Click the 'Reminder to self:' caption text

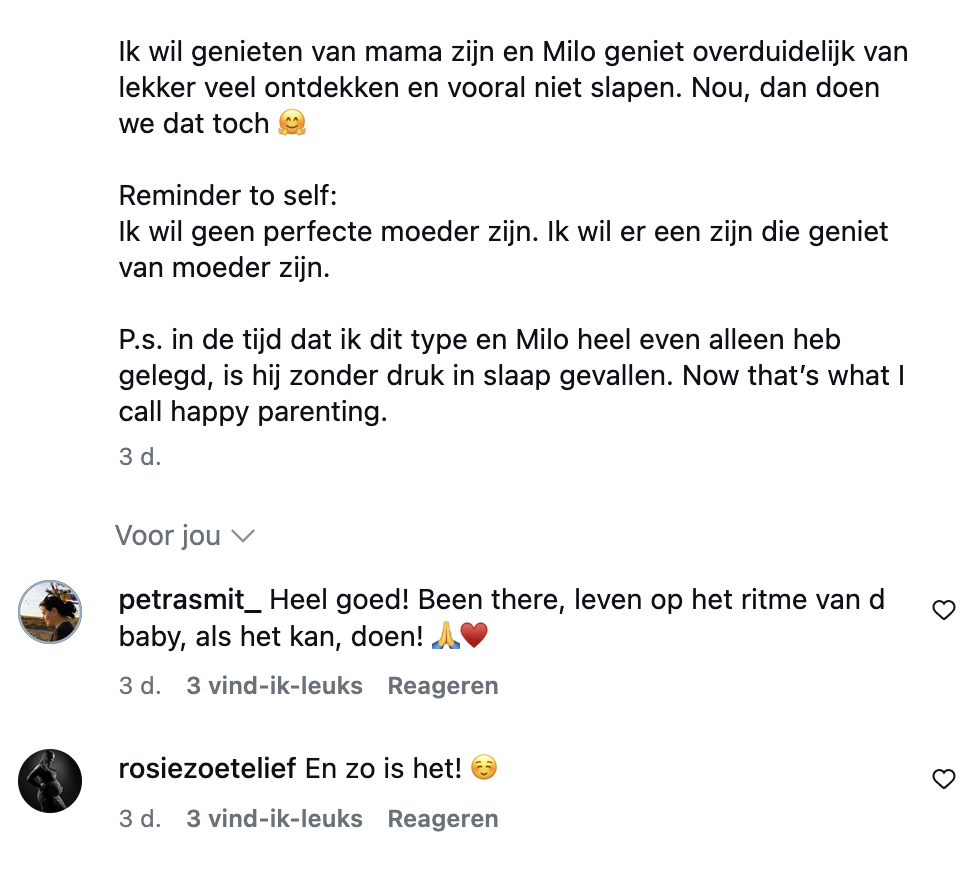228,196
